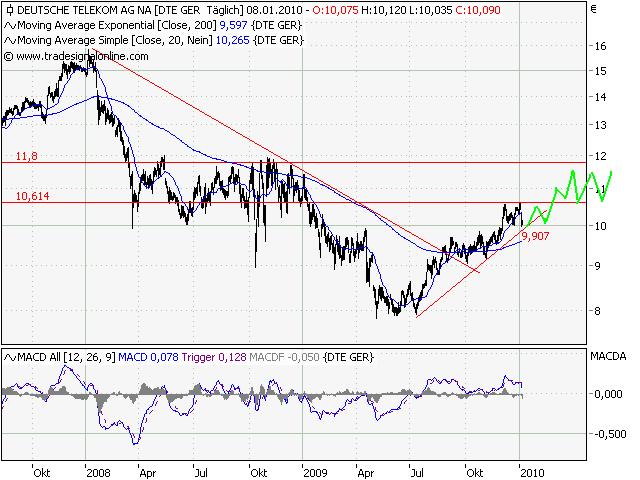Click the 16 tick on price axis
Viewport: 640px width, 480px height.
[600, 46]
